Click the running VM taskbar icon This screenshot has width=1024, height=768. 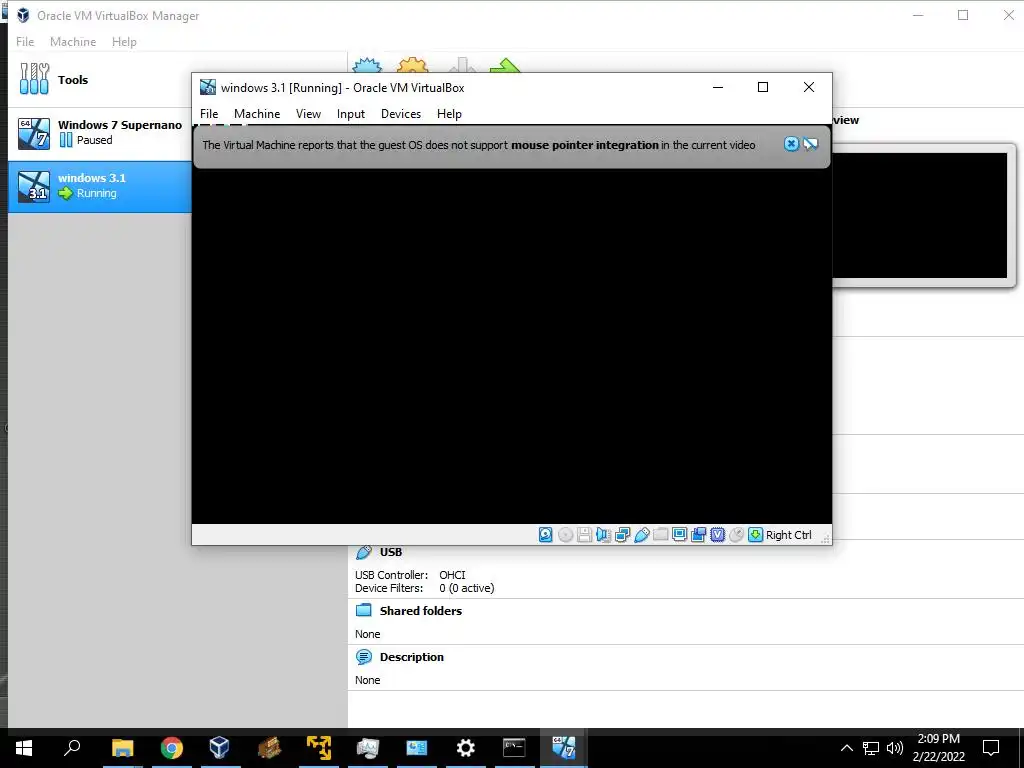coord(563,748)
